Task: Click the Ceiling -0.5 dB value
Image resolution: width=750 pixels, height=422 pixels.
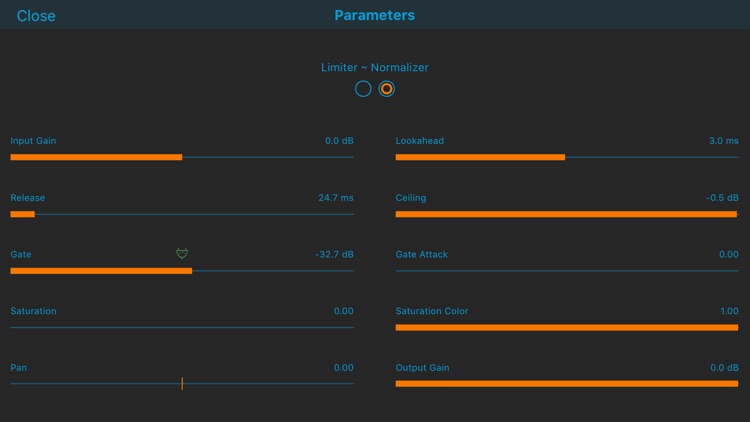Action: click(722, 198)
